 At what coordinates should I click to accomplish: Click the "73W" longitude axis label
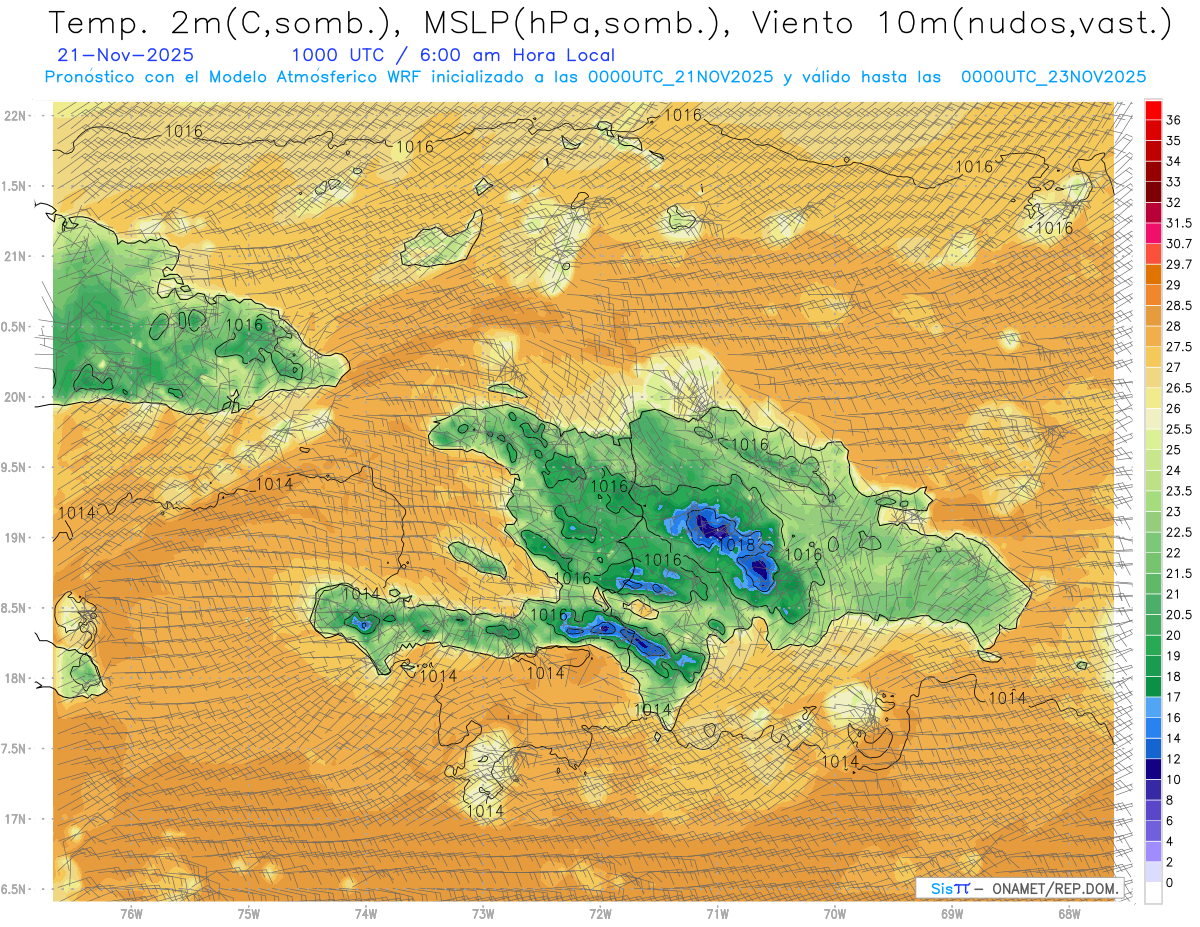483,914
